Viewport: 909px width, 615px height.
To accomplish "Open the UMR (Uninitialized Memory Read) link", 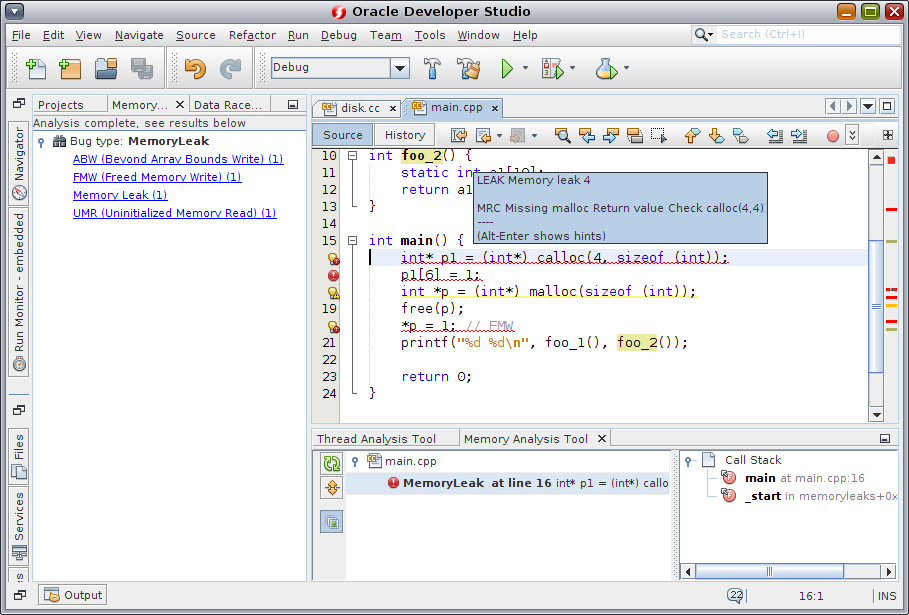I will 174,213.
